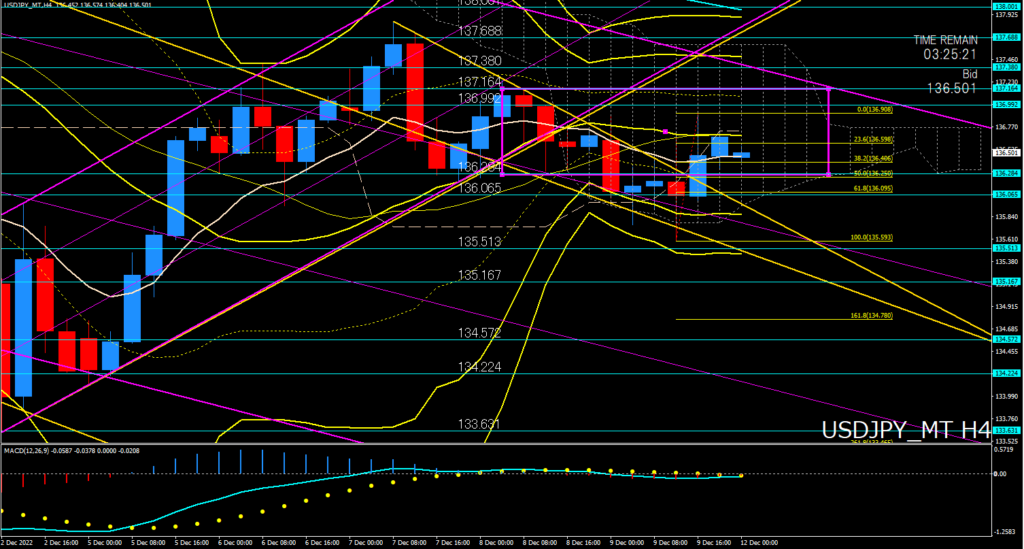
Task: Click the white 136.501 current-price axis tag
Action: (x=1006, y=153)
